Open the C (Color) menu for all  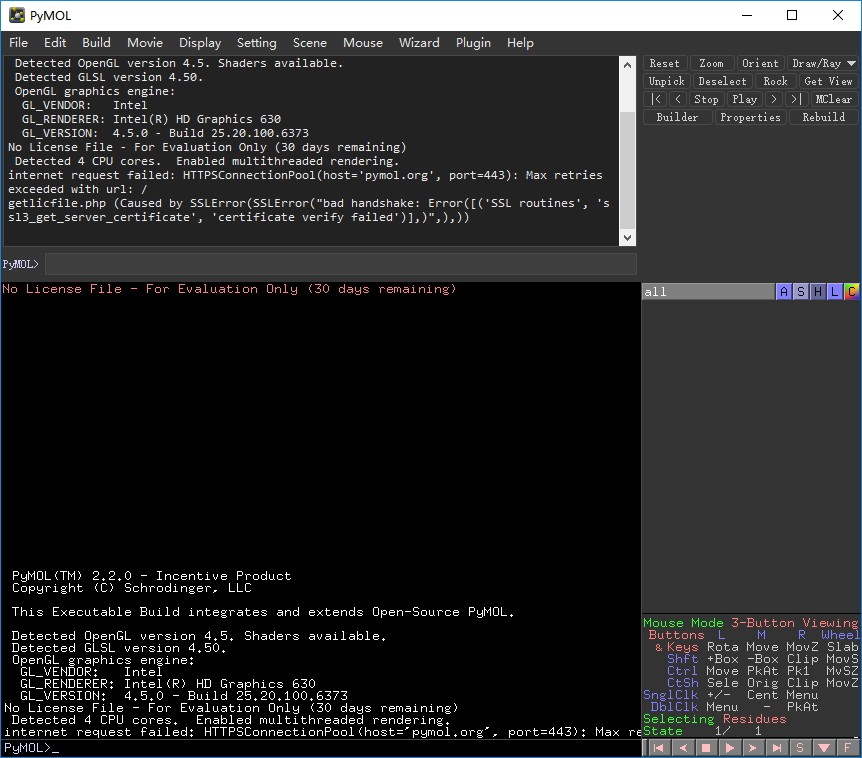852,292
